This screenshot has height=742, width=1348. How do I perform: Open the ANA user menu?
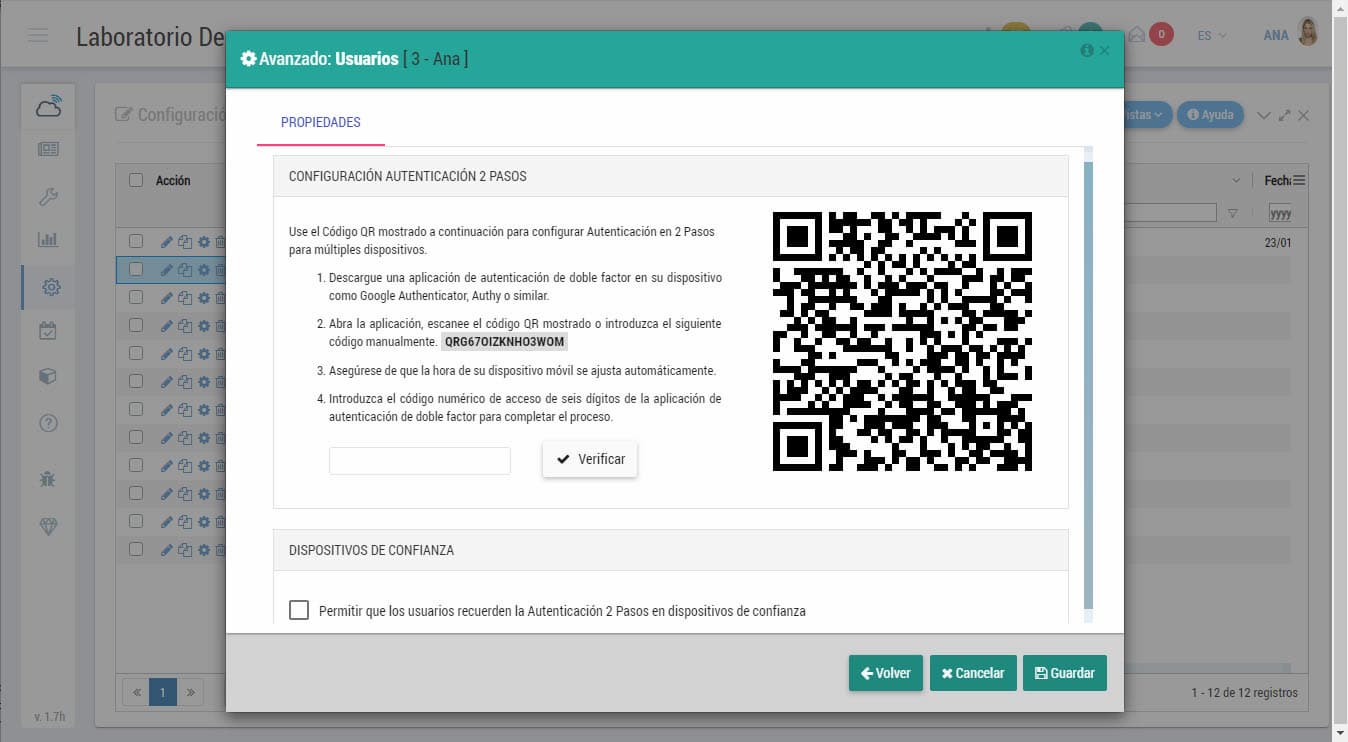[1276, 35]
